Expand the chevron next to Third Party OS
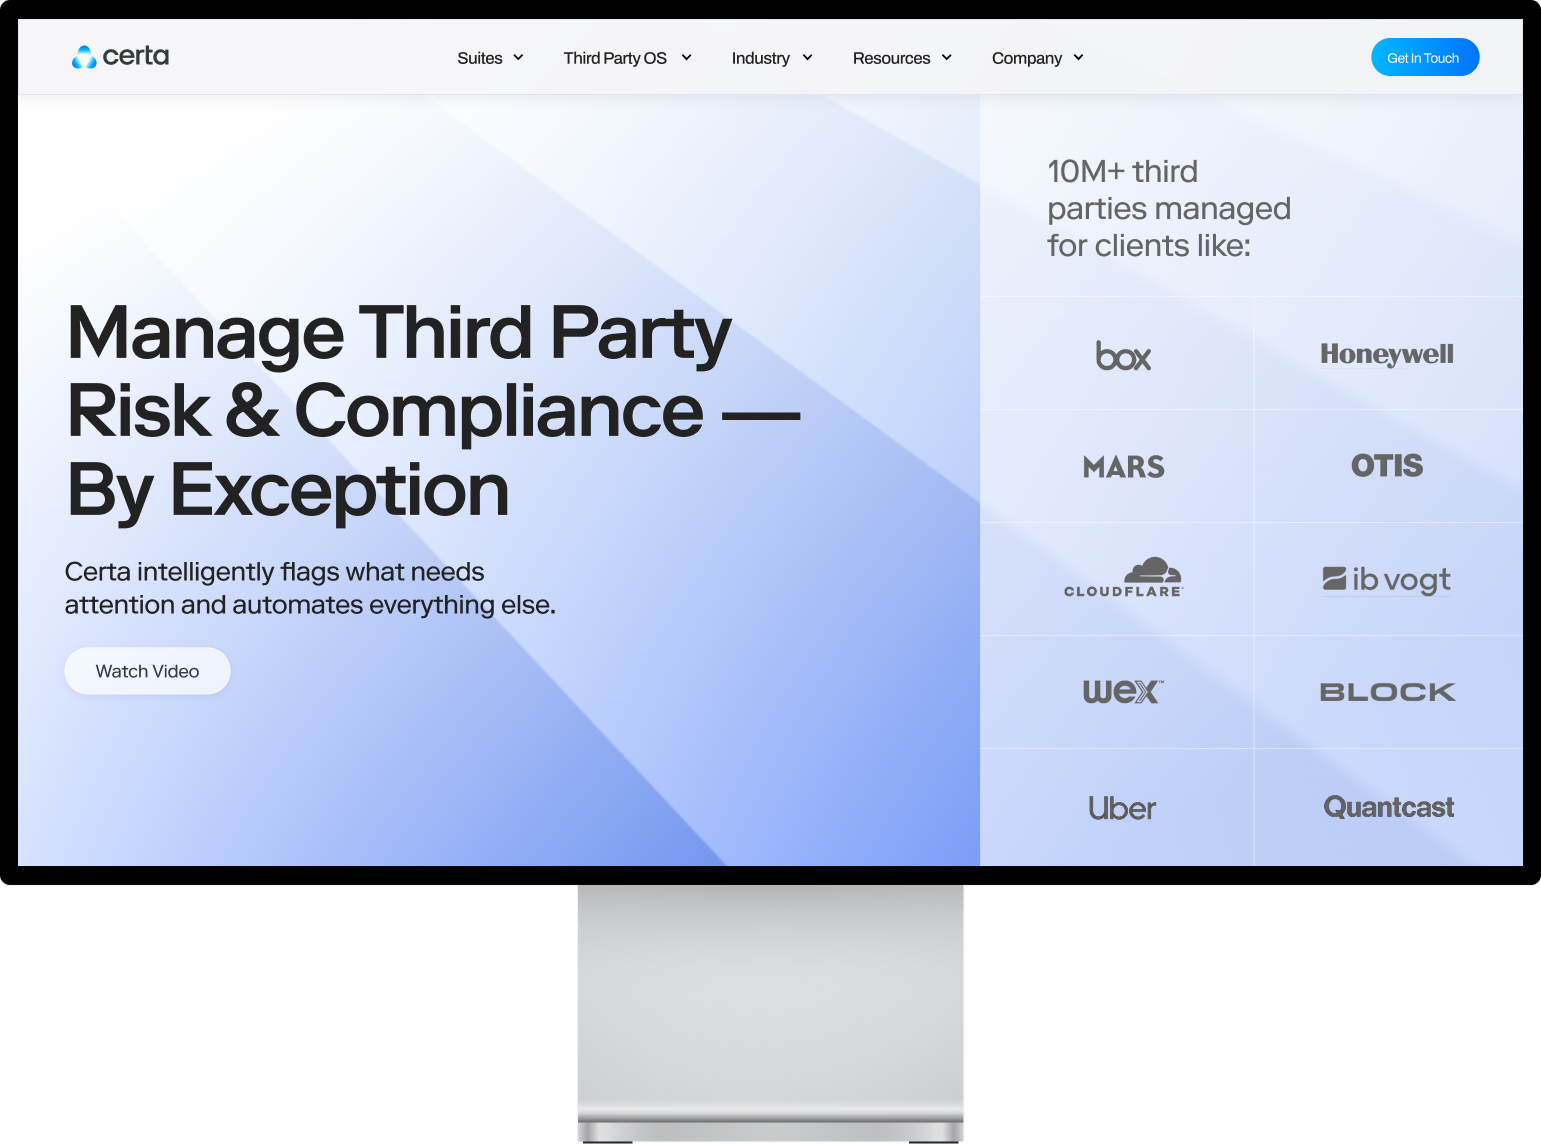1541x1144 pixels. pyautogui.click(x=686, y=58)
